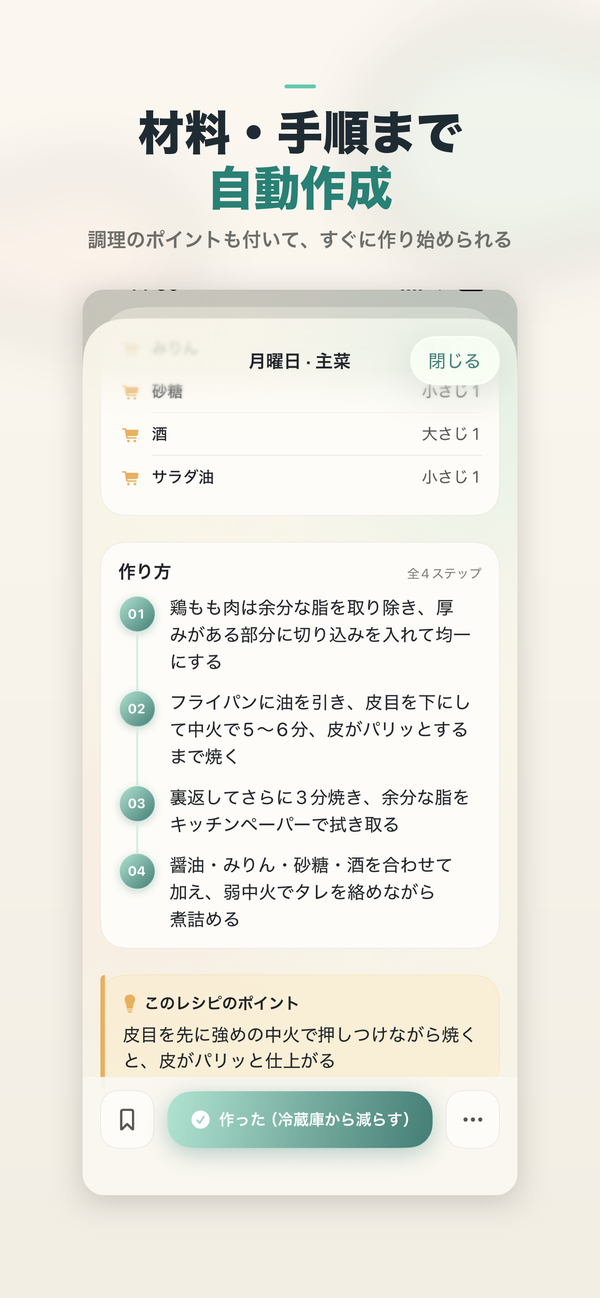The image size is (600, 1298).
Task: Tap the faded cart icon beside みりん
Action: [131, 345]
